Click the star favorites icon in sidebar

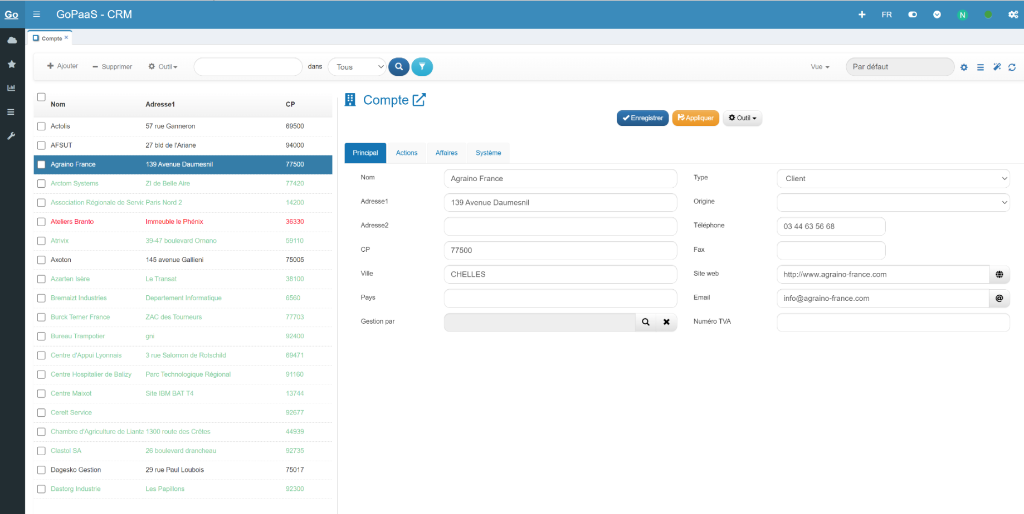(12, 64)
